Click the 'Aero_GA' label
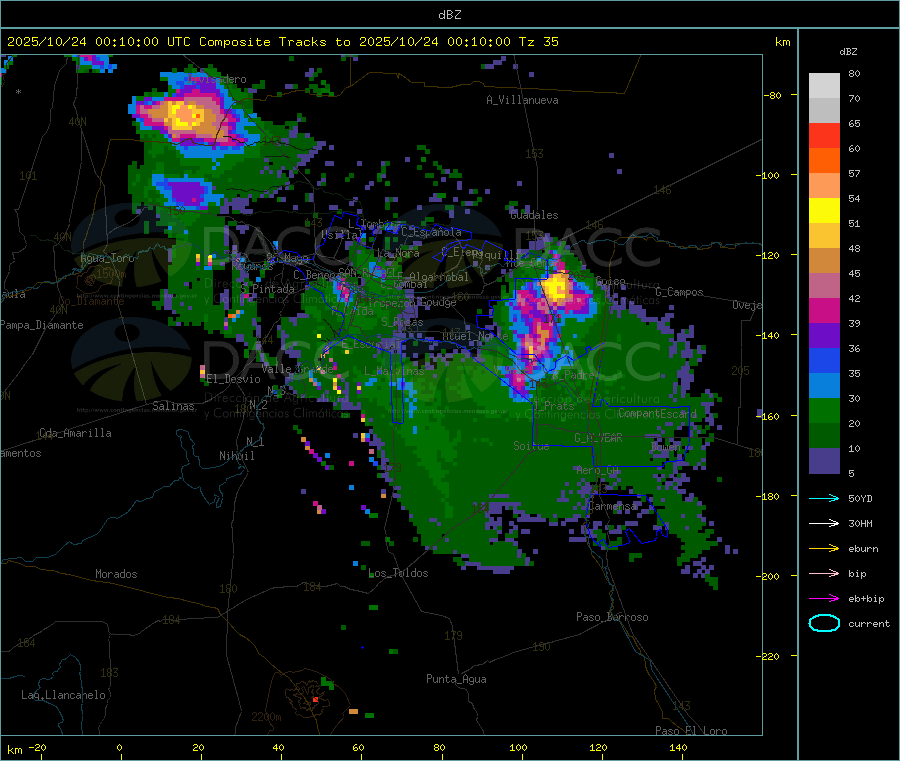The height and width of the screenshot is (761, 900). [598, 470]
